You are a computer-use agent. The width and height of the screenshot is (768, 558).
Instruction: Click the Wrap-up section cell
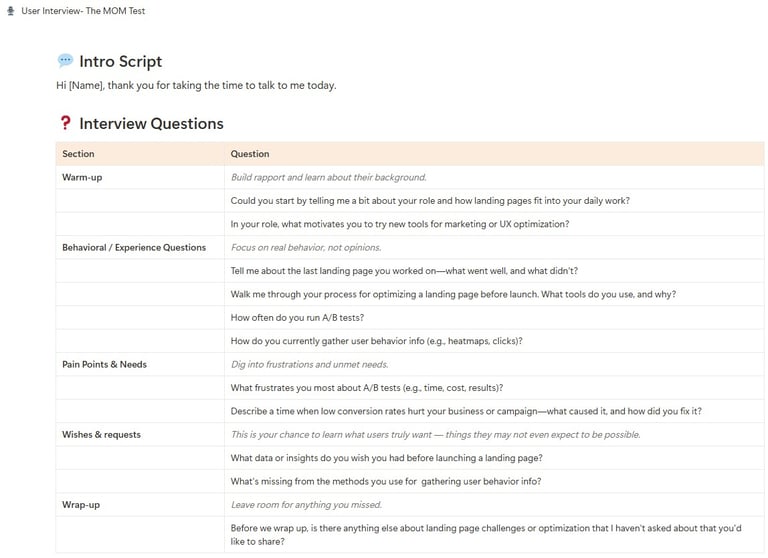(x=140, y=505)
